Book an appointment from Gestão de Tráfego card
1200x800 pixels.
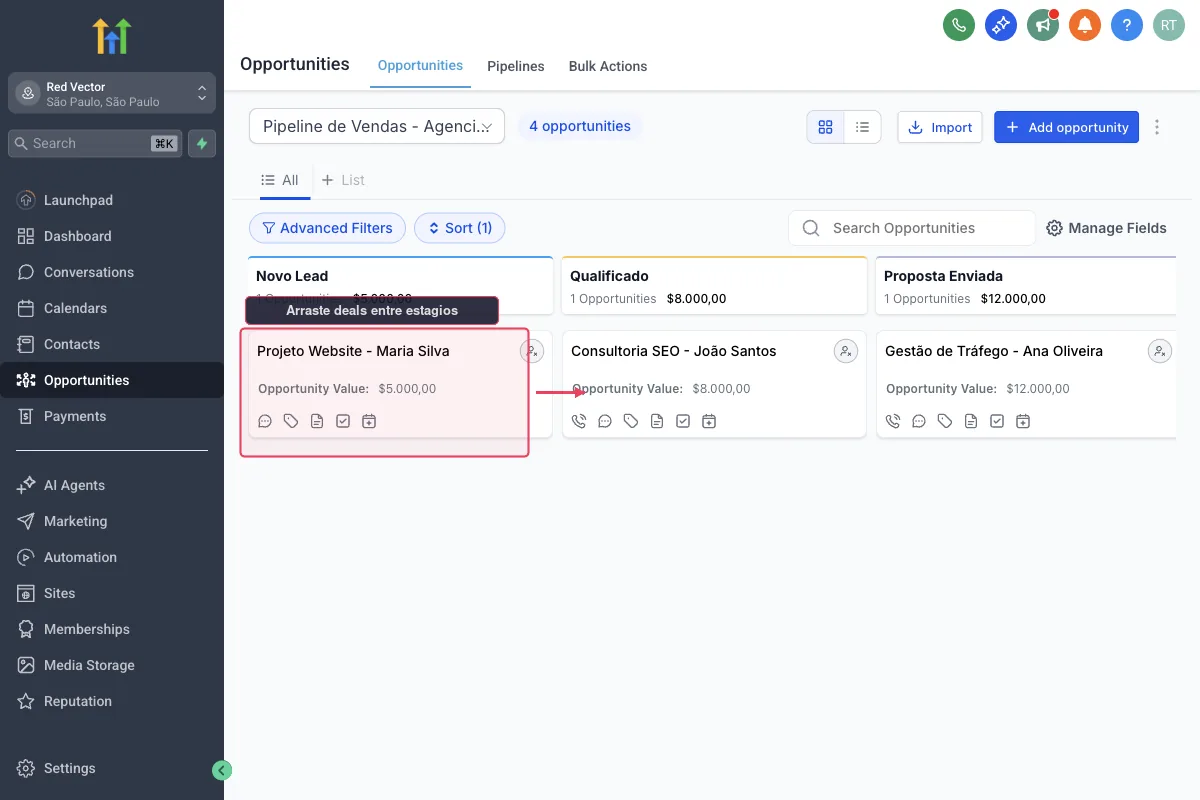point(1023,421)
